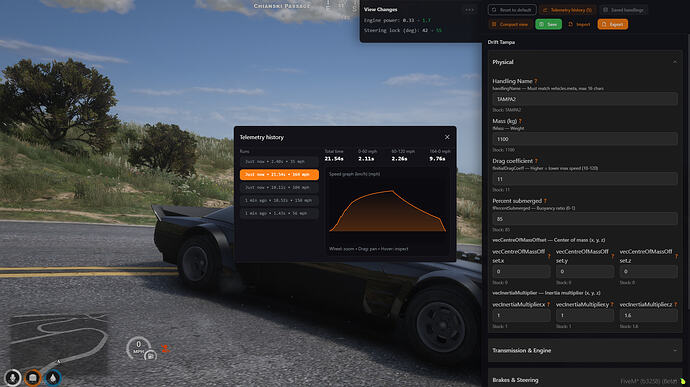Click the Percent submerged input field

click(x=585, y=219)
